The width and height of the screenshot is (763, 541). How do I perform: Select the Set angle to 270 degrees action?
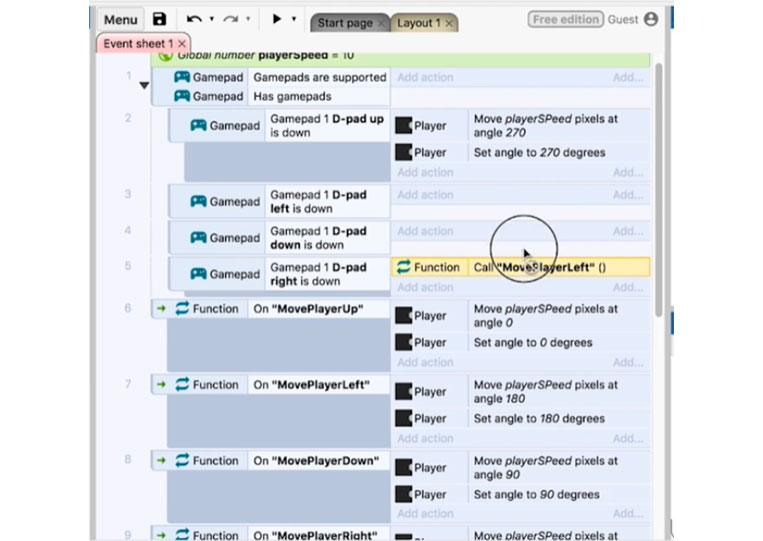point(521,152)
